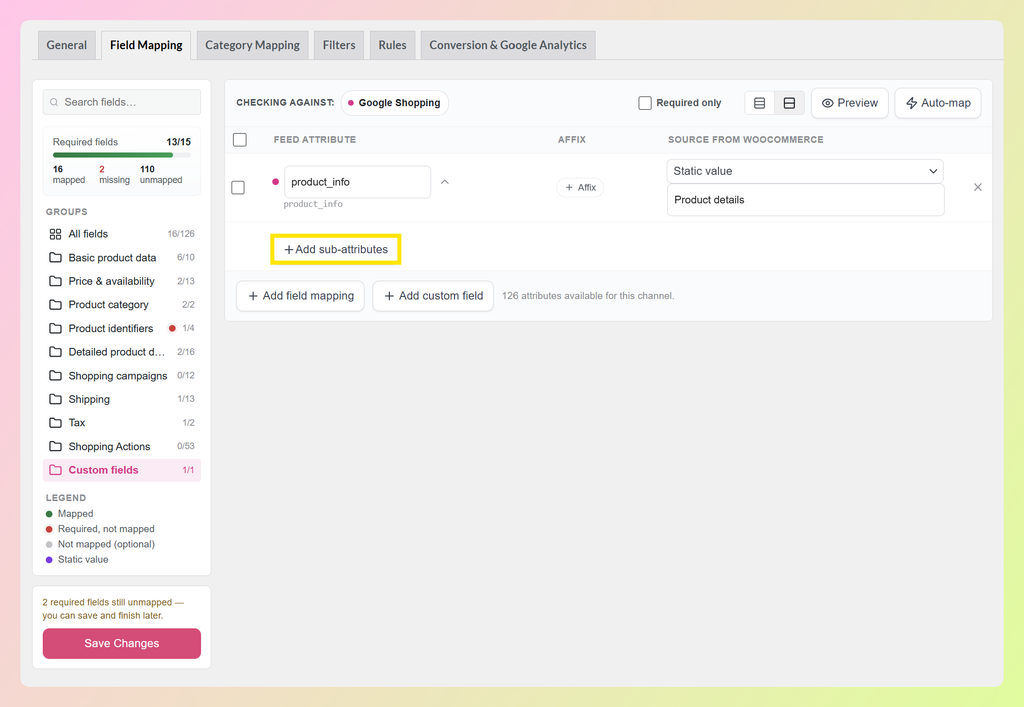The width and height of the screenshot is (1024, 707).
Task: Click the folder icon beside Shopping campaigns
Action: tap(56, 375)
